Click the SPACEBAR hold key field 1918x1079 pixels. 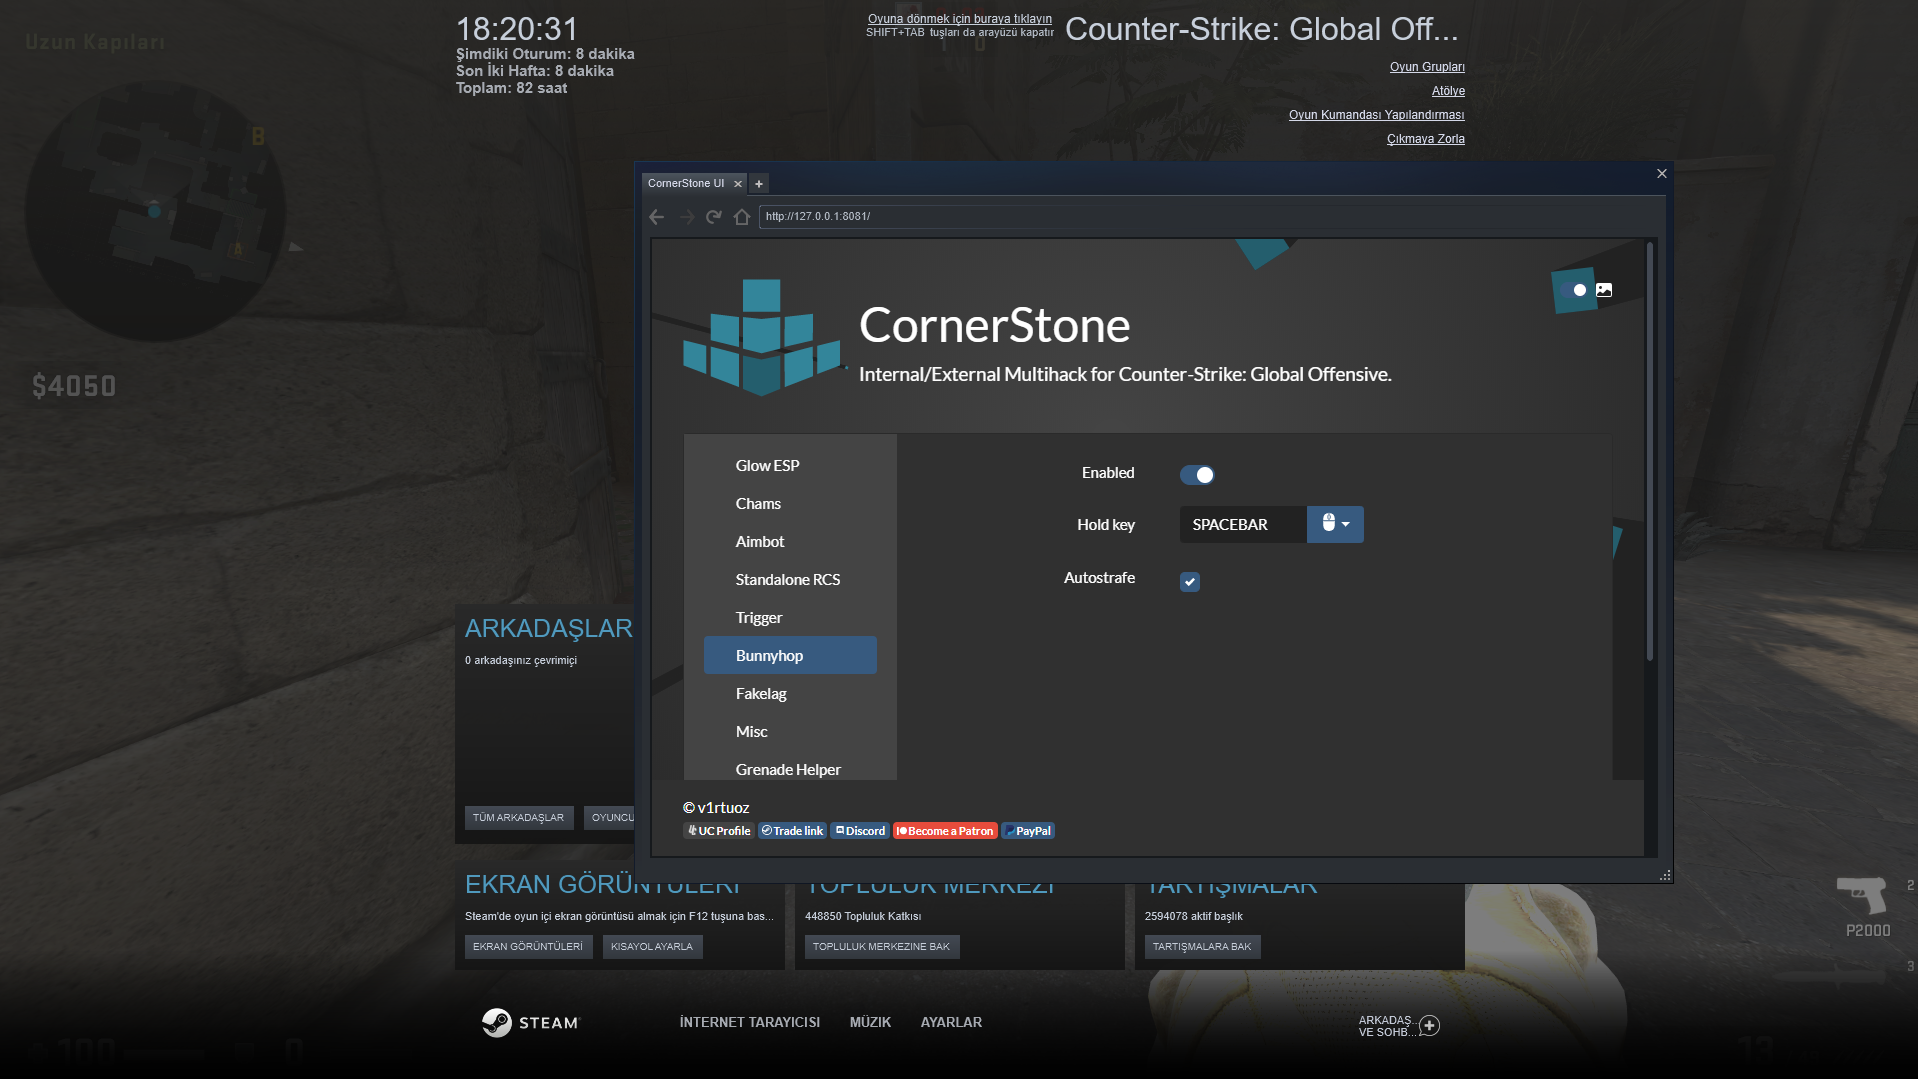pyautogui.click(x=1243, y=524)
